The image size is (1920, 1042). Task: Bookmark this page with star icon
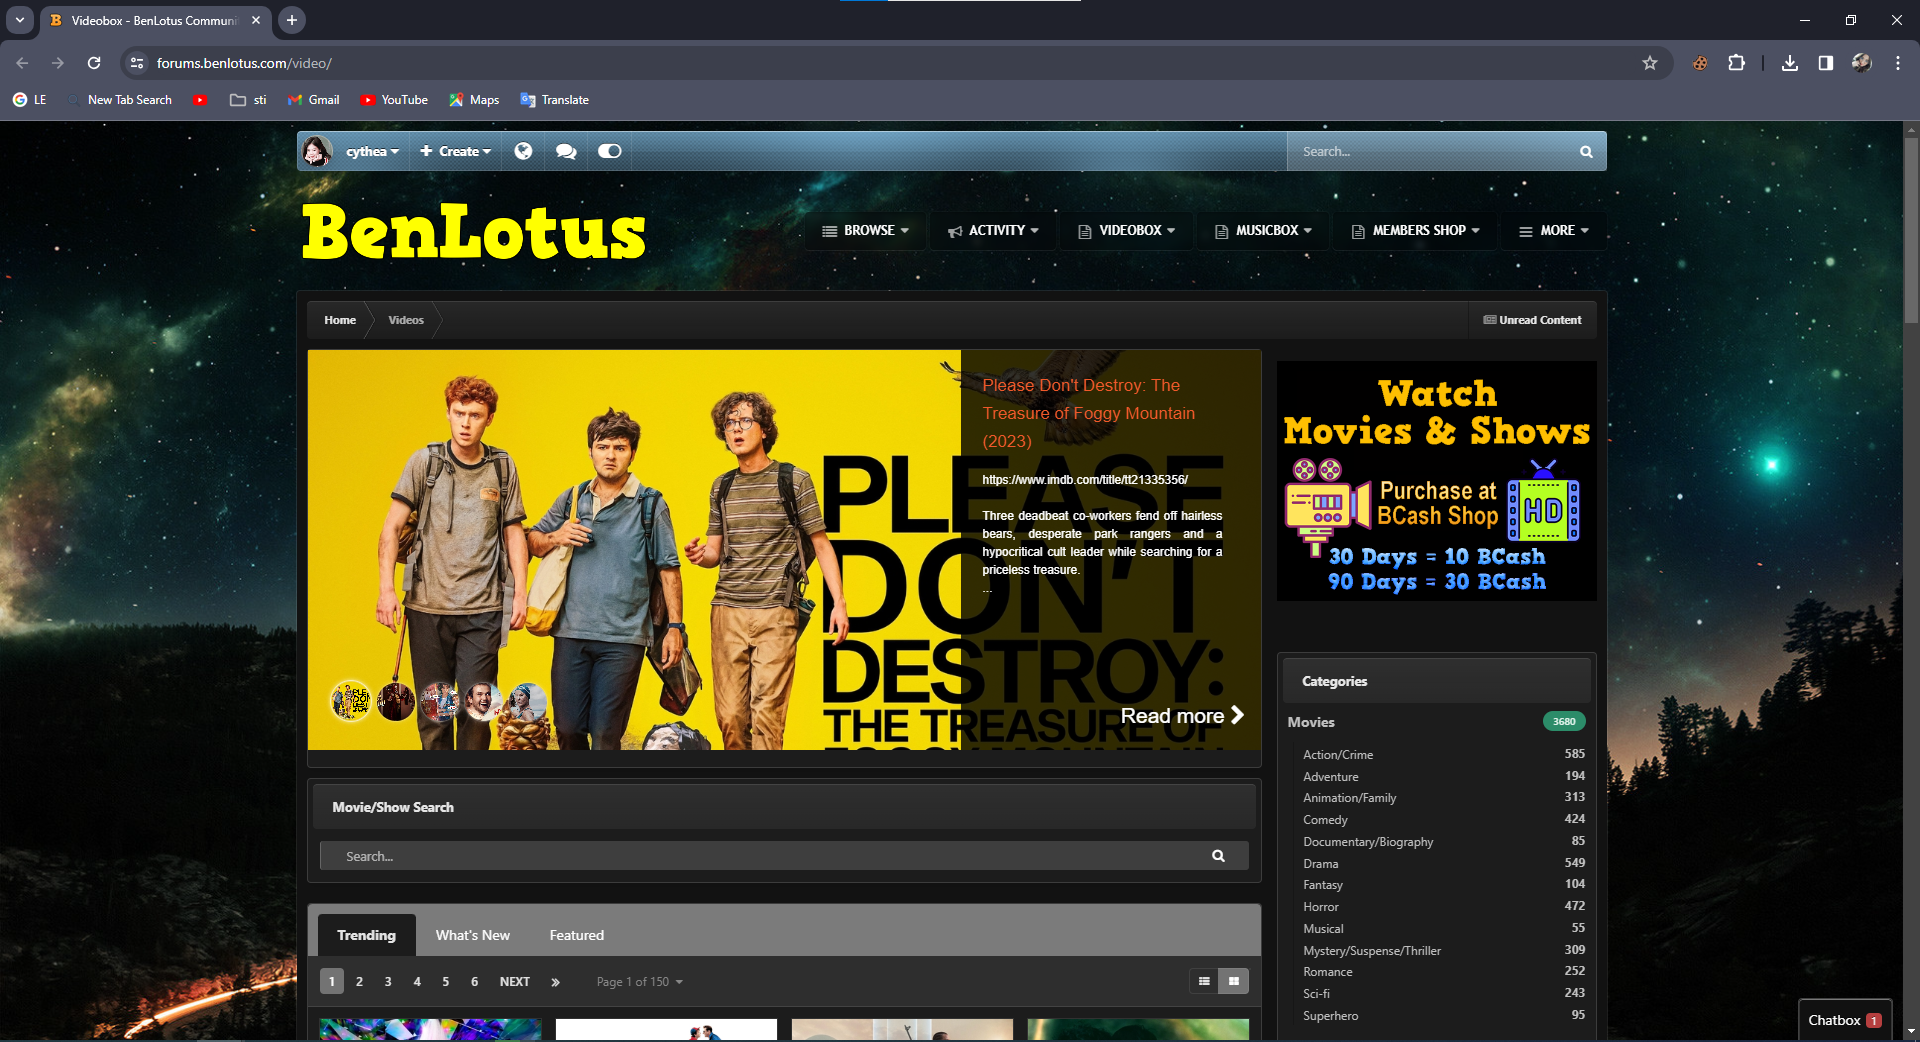point(1650,63)
